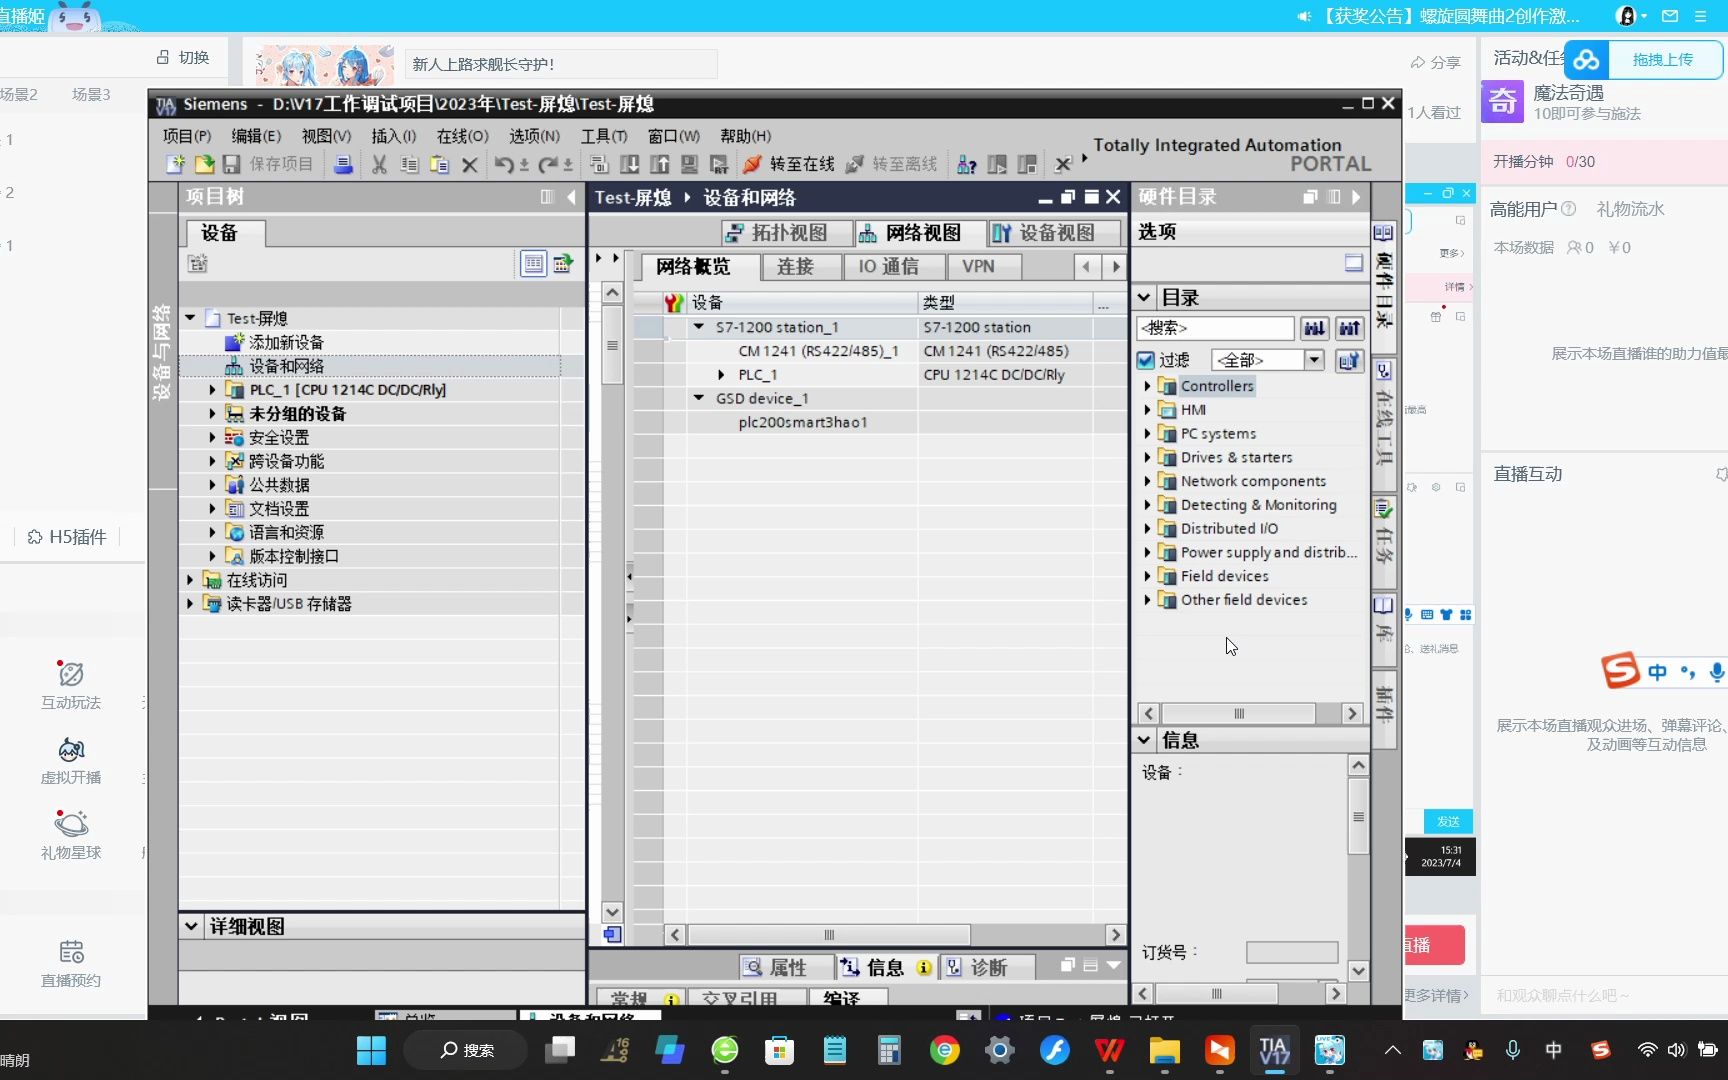This screenshot has width=1728, height=1080.
Task: Cut selection with the scissors icon
Action: coord(379,164)
